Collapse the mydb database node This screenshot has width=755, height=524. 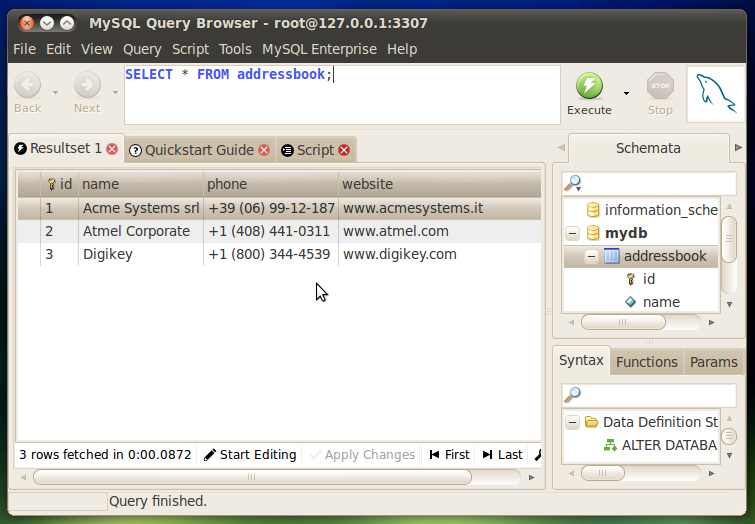point(572,234)
